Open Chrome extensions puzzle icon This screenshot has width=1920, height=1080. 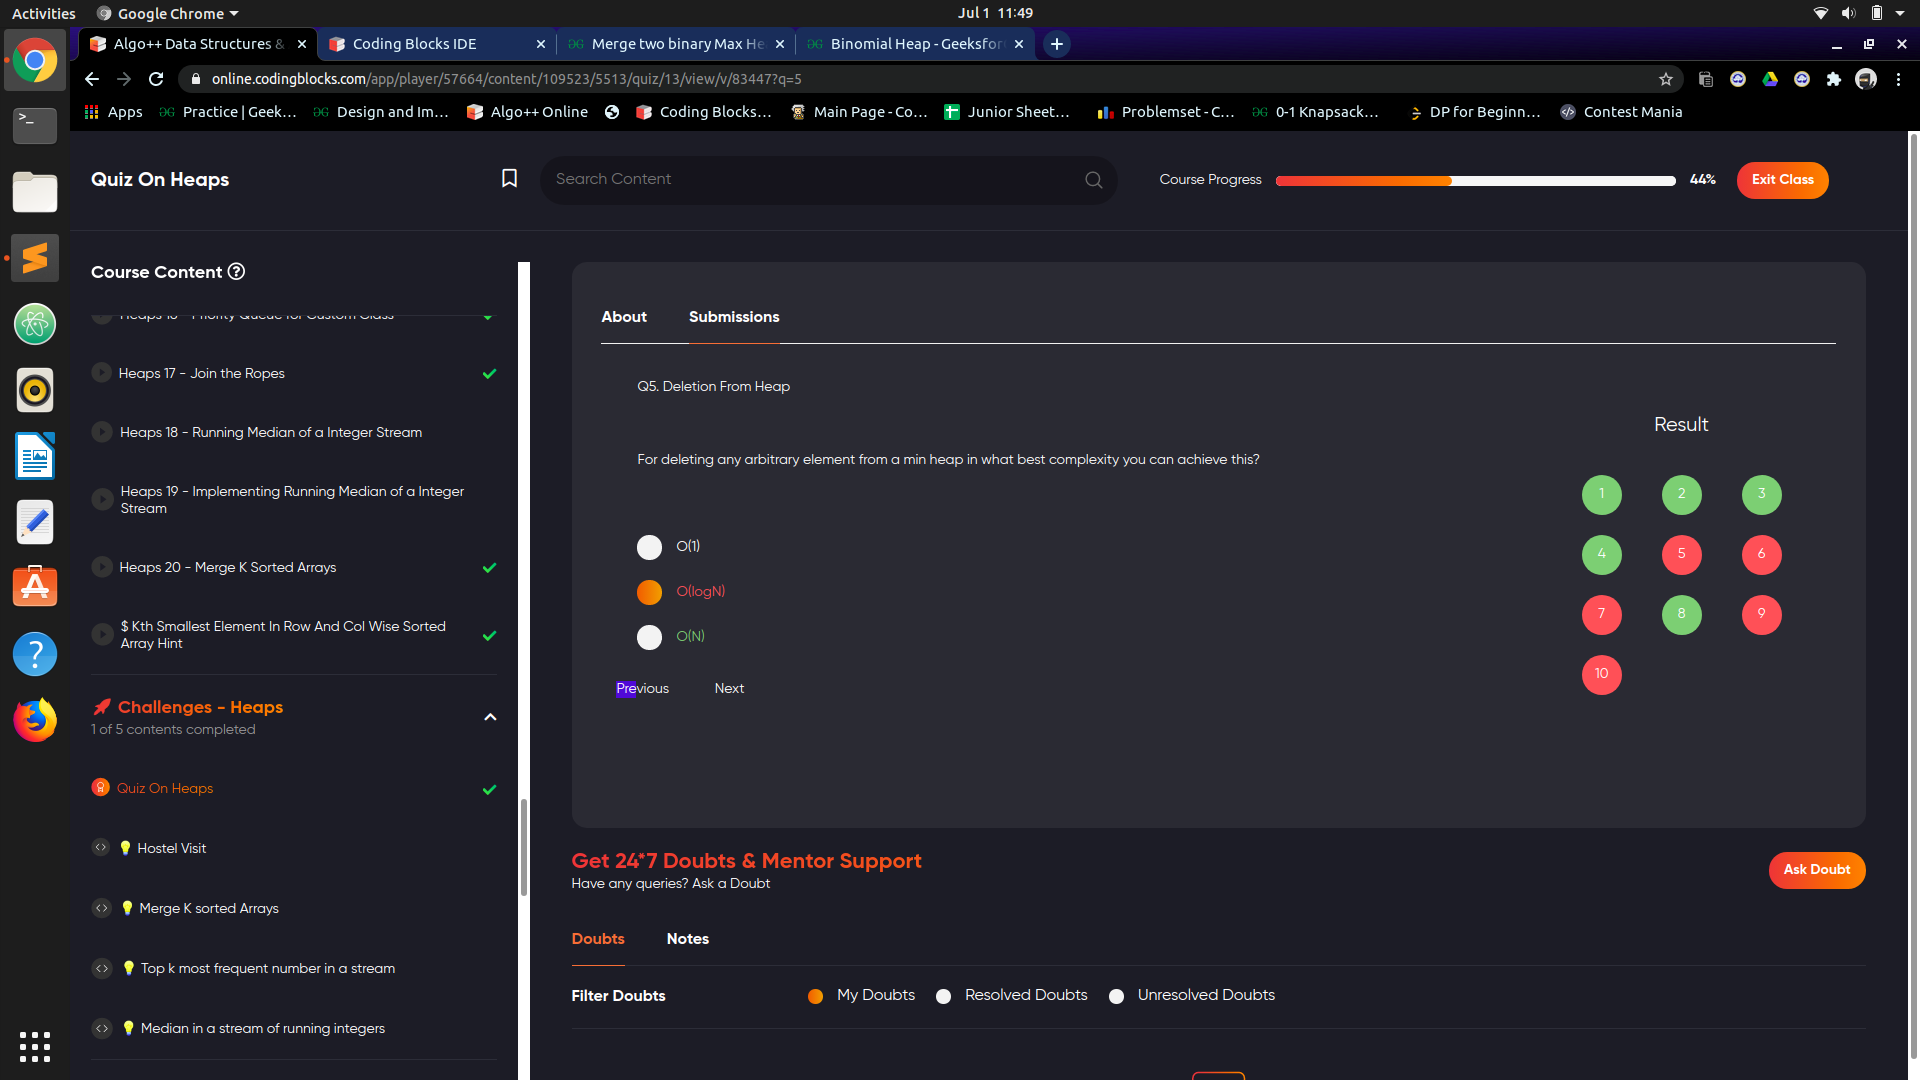1834,79
